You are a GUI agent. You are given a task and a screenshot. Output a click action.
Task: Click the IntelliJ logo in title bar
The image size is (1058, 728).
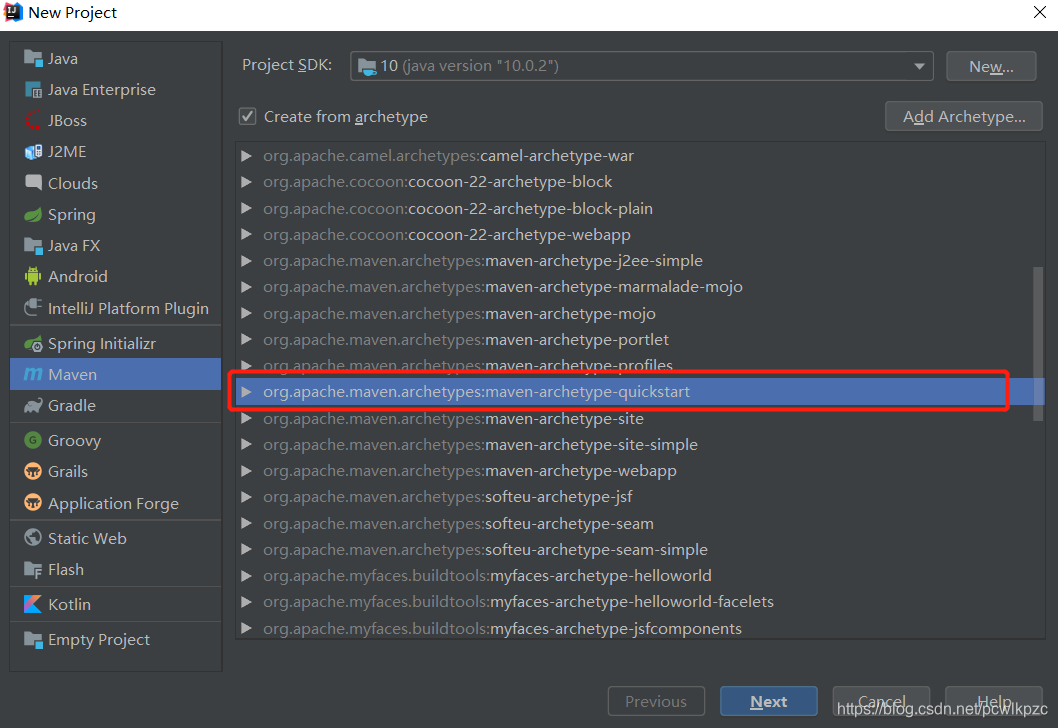click(x=13, y=12)
